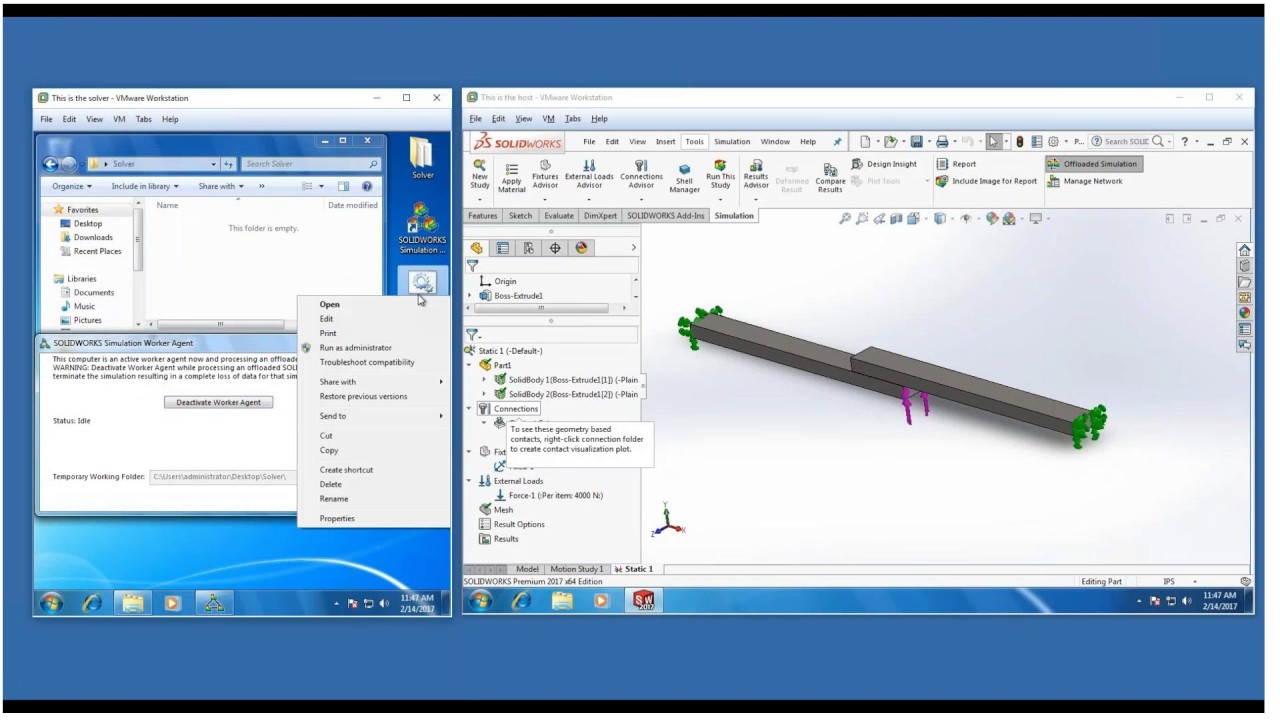
Task: Select Force-1 load in simulation tree
Action: [x=549, y=495]
